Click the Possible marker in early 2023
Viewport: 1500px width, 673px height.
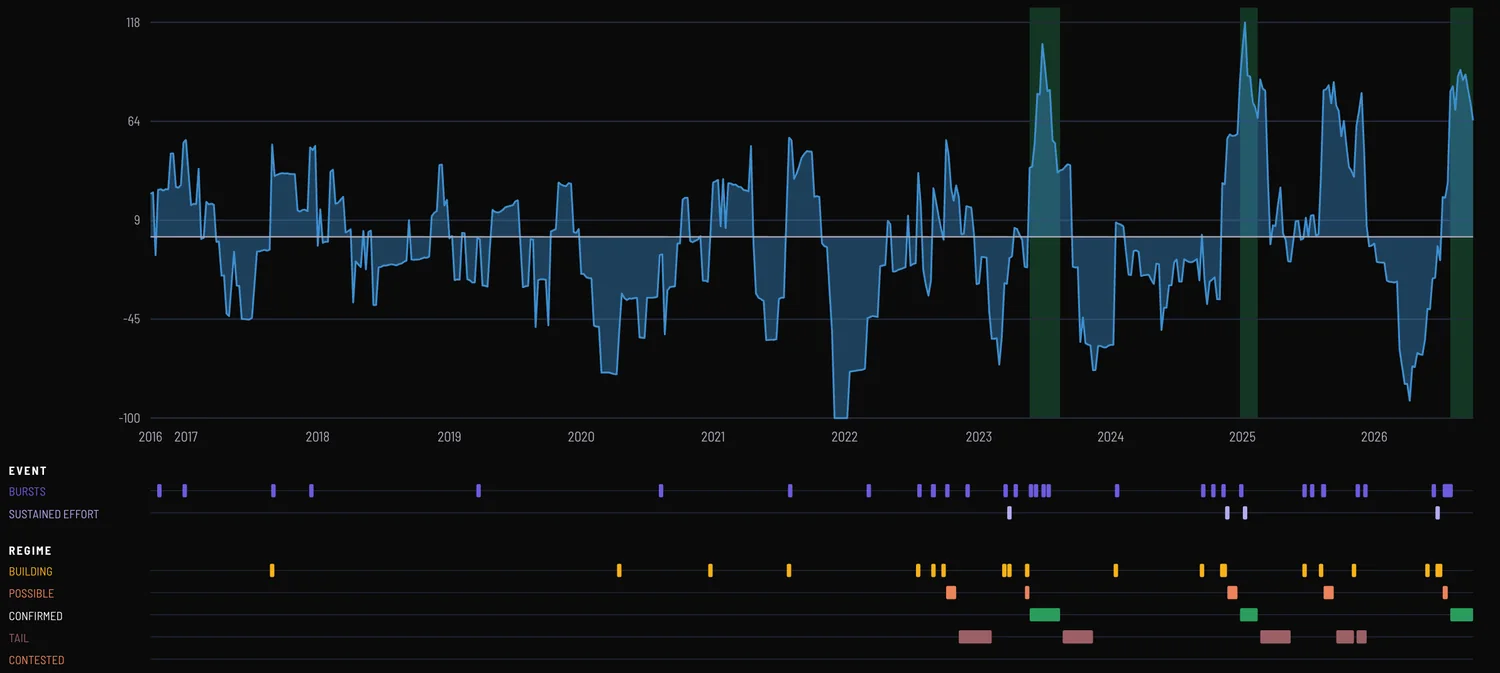[x=1027, y=593]
